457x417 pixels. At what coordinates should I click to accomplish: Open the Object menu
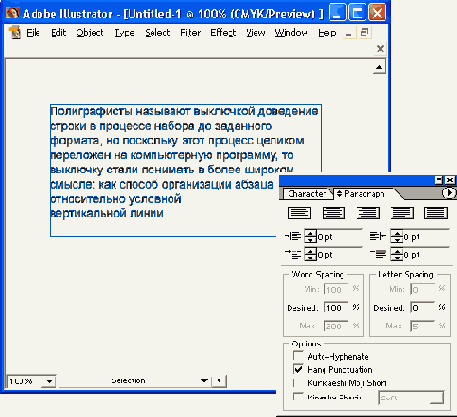pyautogui.click(x=90, y=33)
